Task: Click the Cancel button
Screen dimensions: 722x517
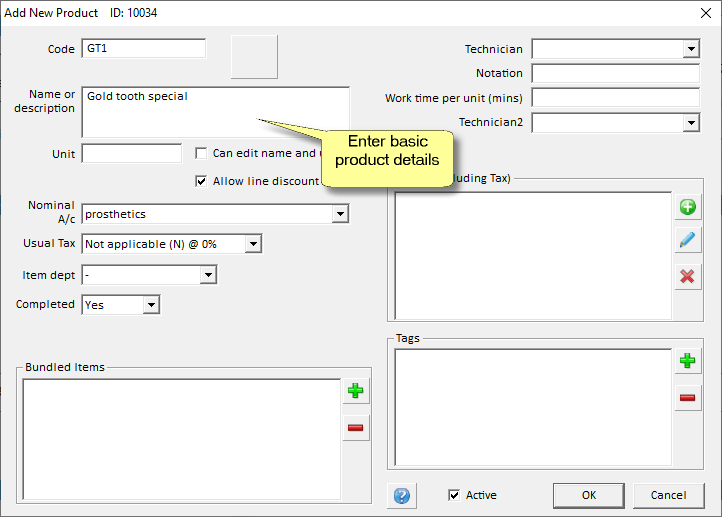Action: pyautogui.click(x=669, y=495)
